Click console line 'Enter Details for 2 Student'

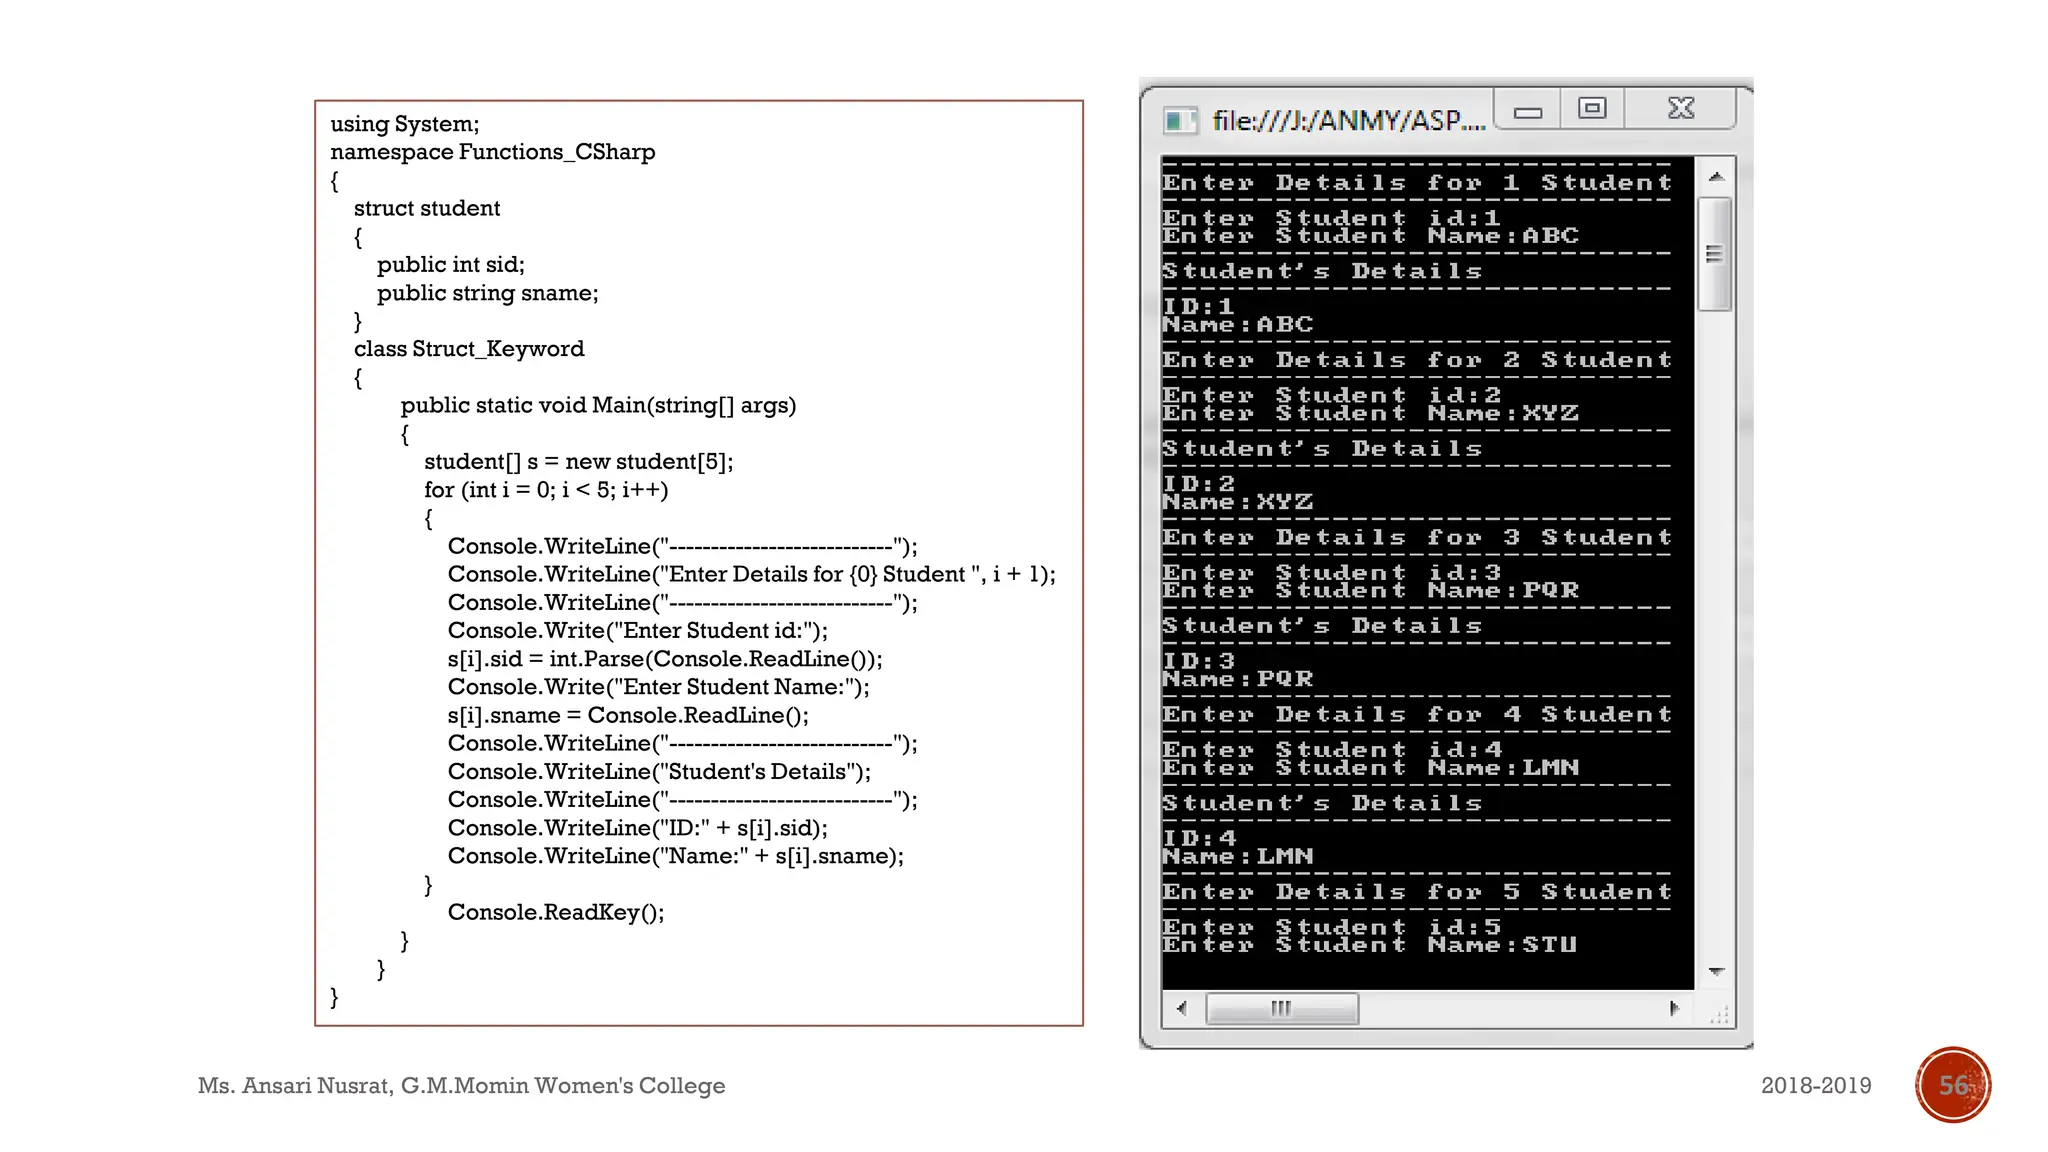click(x=1417, y=360)
